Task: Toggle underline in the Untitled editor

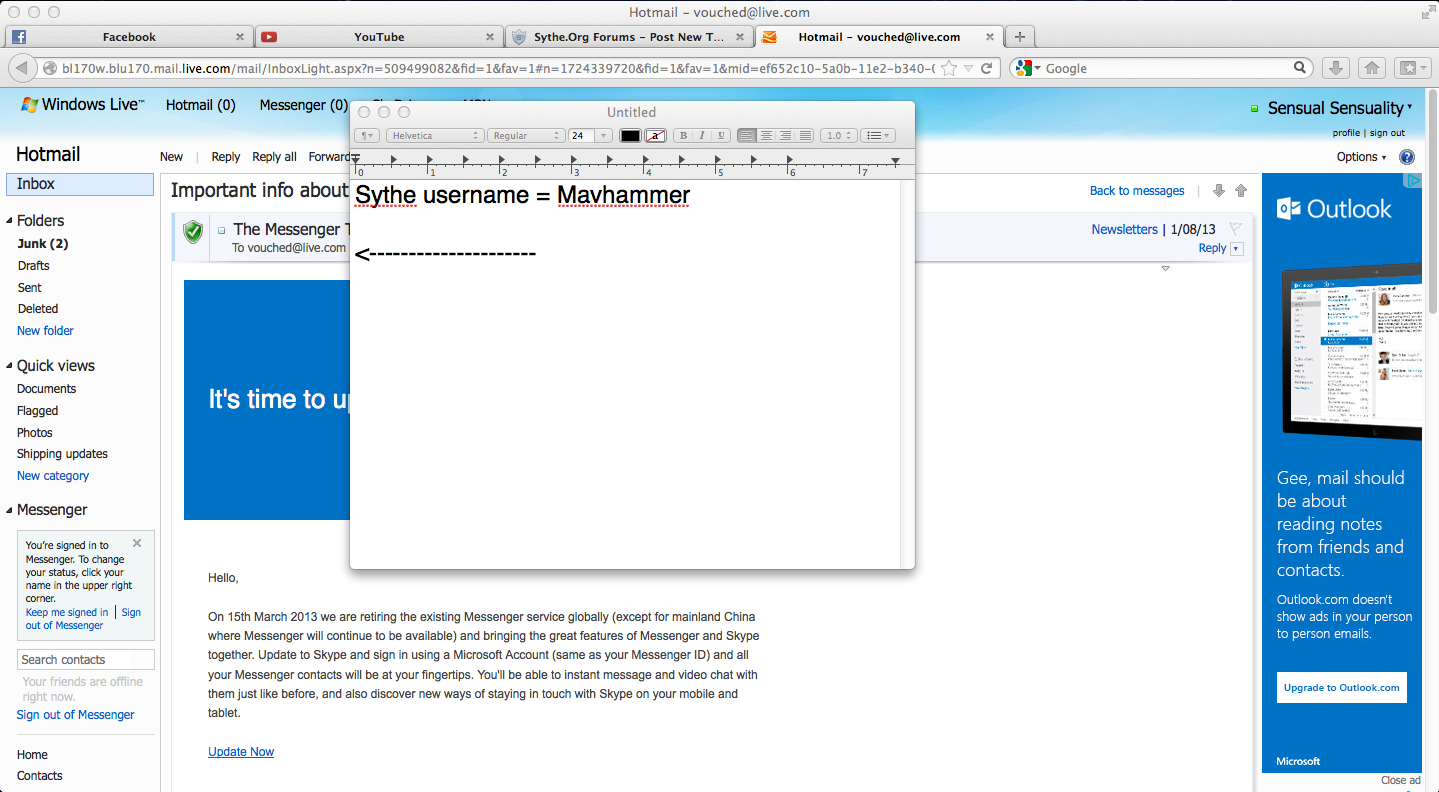Action: point(721,136)
